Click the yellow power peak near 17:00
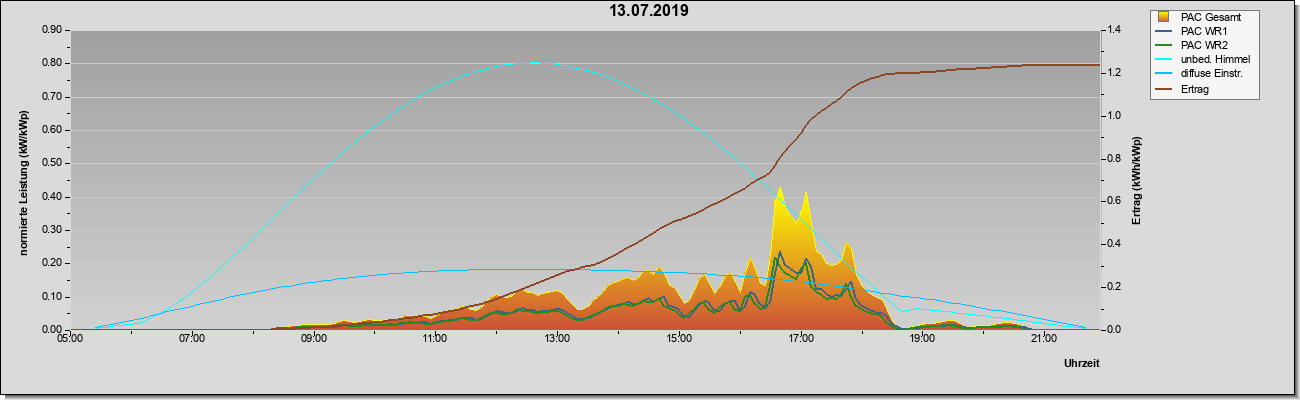Screen dimensions: 1300x400 coord(780,189)
